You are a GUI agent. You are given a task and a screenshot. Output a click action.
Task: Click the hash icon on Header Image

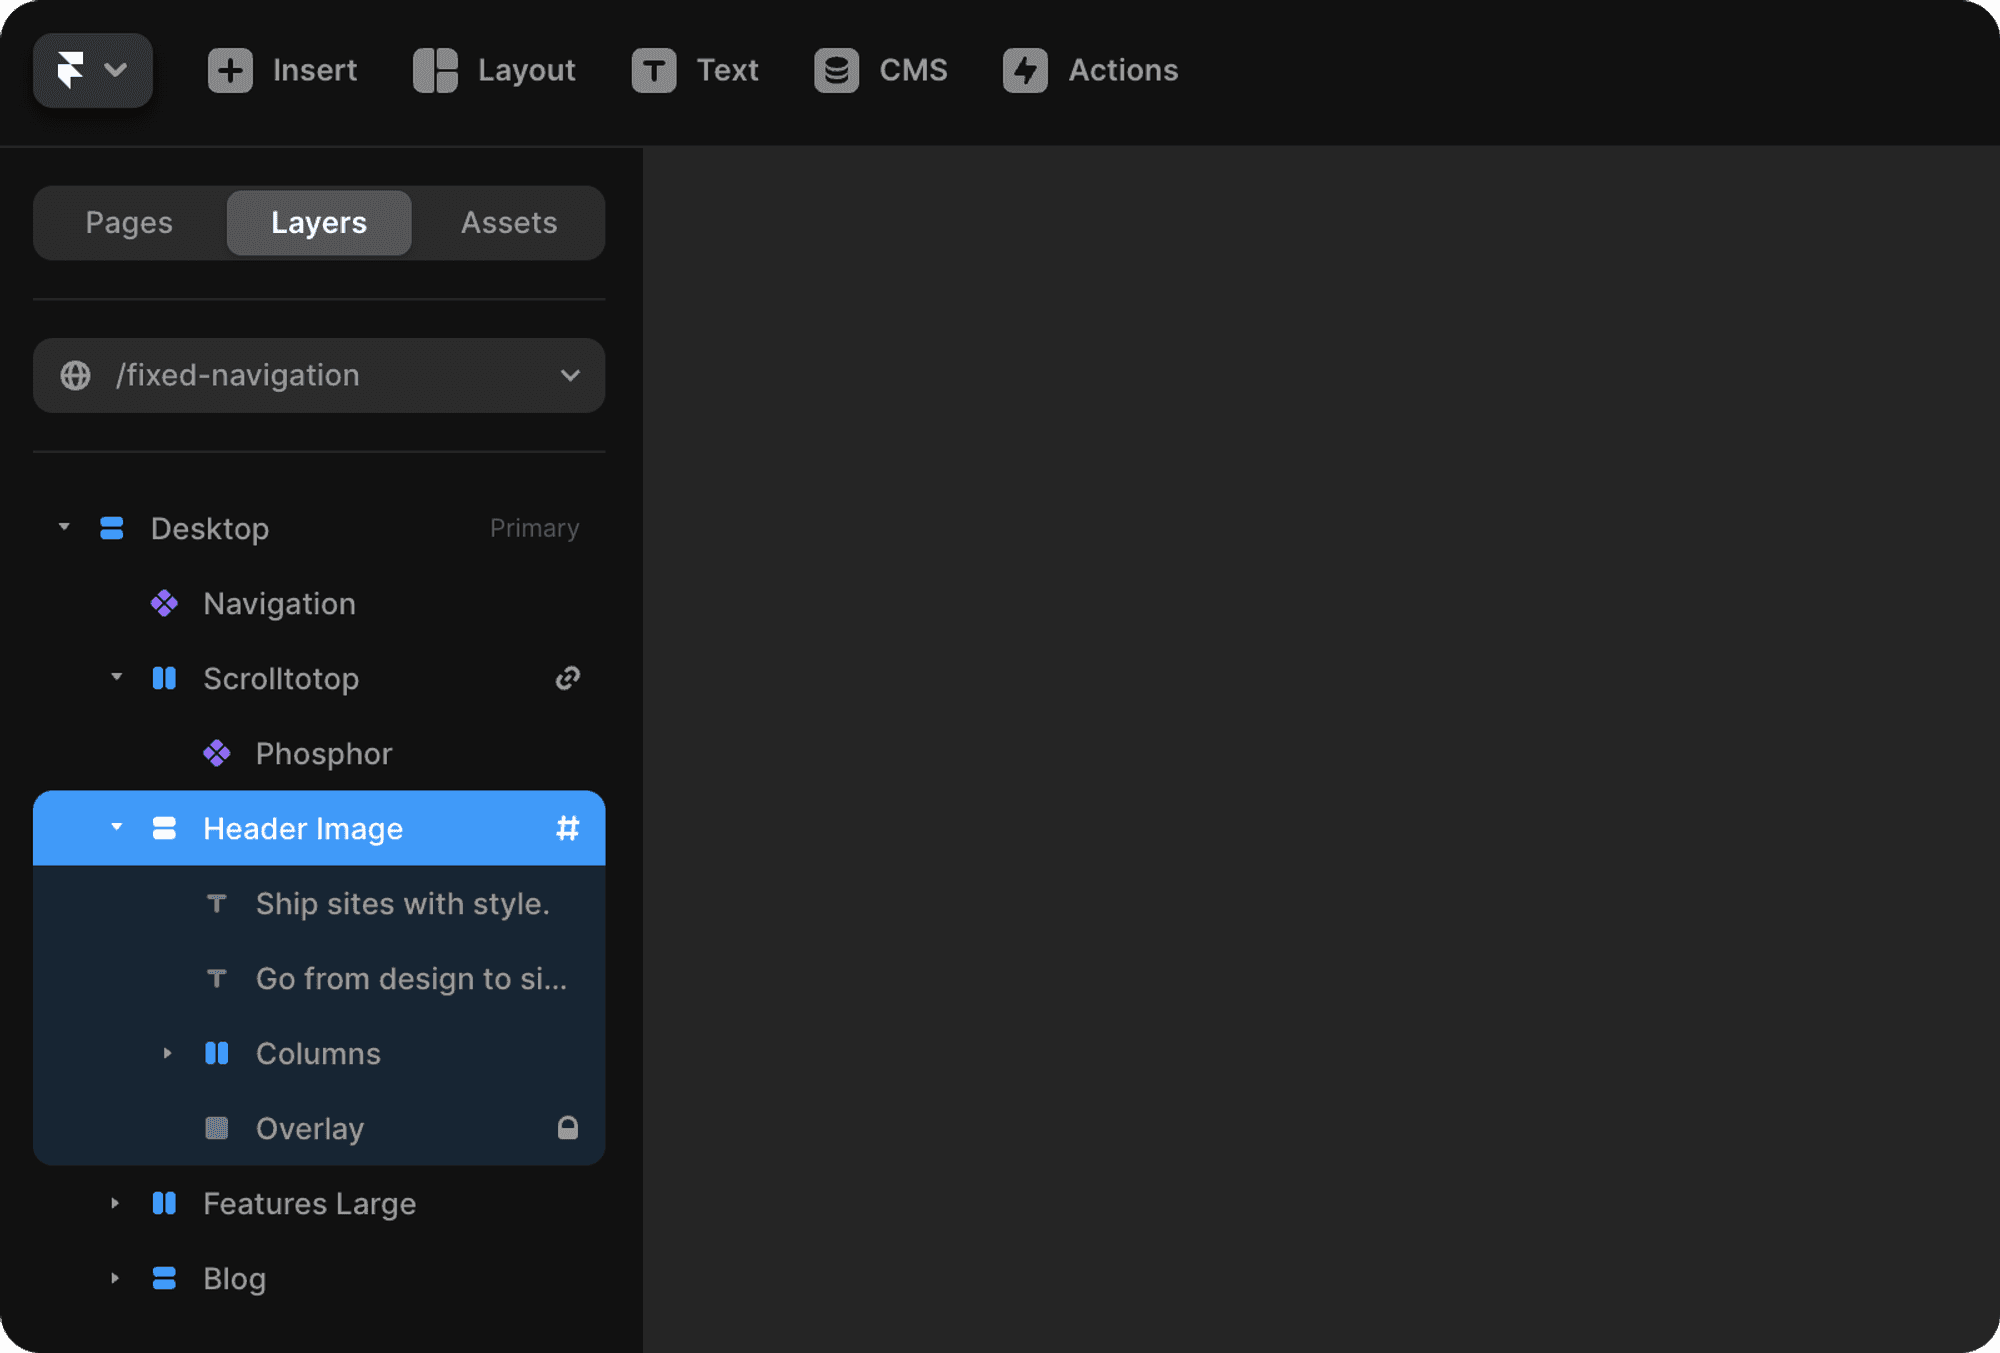pyautogui.click(x=567, y=828)
